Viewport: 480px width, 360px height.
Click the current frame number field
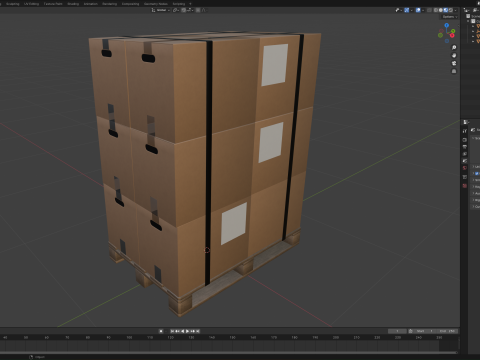click(x=397, y=331)
